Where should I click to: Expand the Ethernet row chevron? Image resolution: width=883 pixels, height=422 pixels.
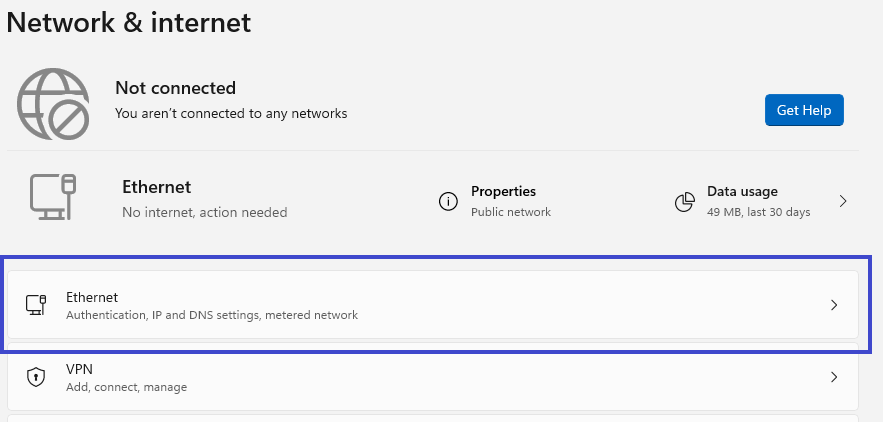click(x=834, y=305)
